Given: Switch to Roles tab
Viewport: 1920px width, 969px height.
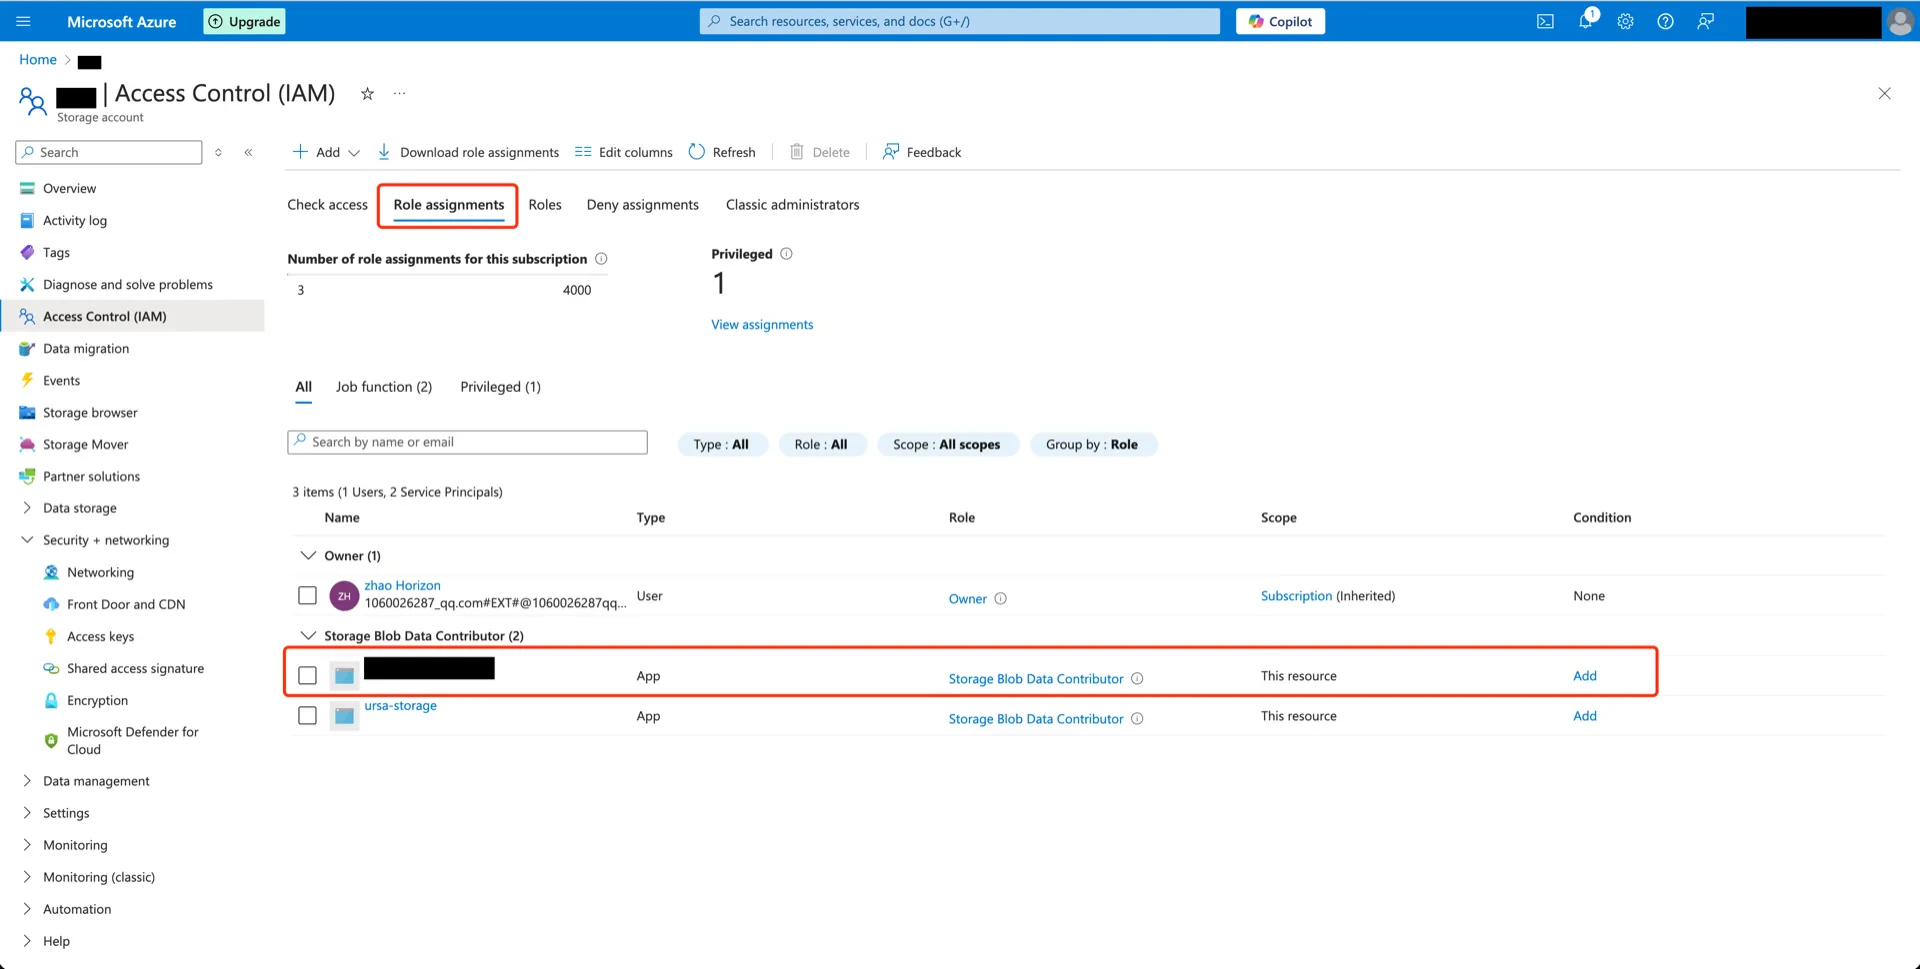Looking at the screenshot, I should point(545,205).
